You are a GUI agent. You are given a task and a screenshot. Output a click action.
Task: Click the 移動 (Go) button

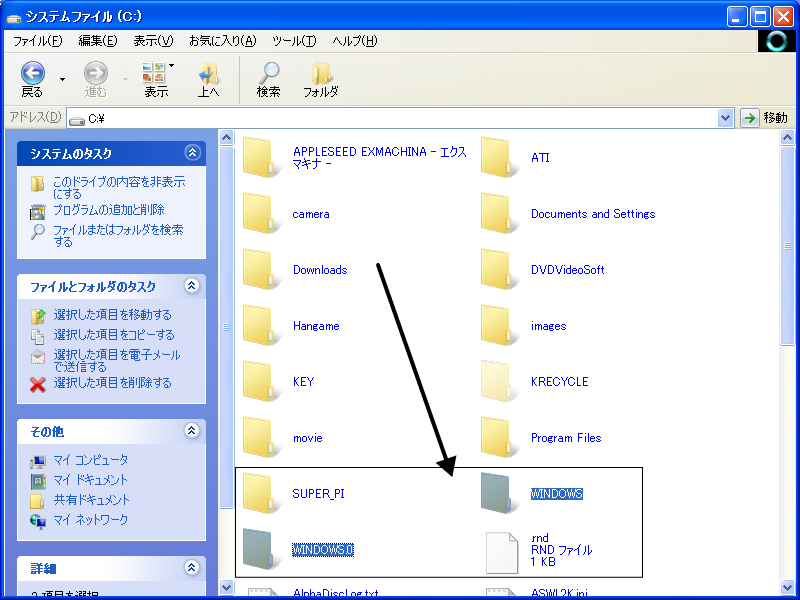765,118
